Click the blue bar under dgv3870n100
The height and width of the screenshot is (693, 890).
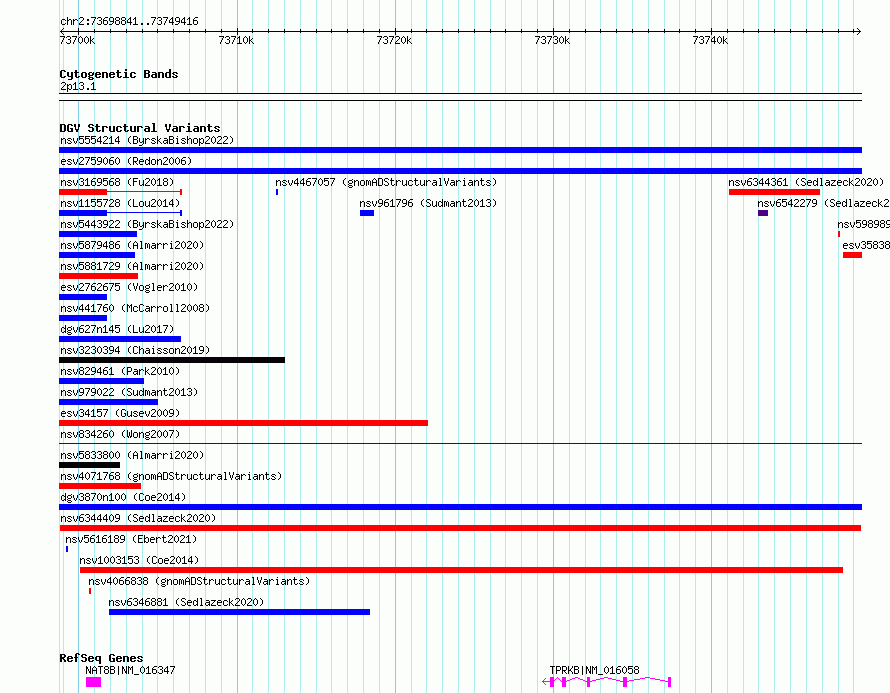[460, 507]
